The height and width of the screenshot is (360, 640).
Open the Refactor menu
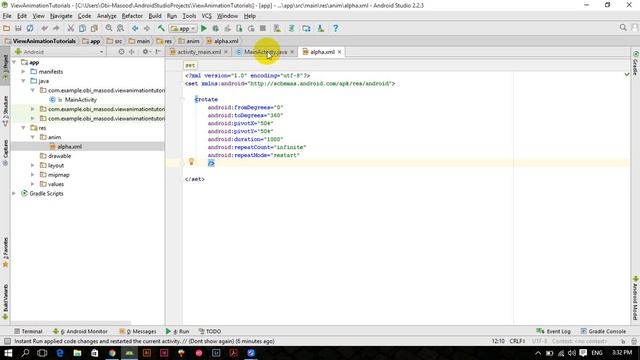coord(132,16)
